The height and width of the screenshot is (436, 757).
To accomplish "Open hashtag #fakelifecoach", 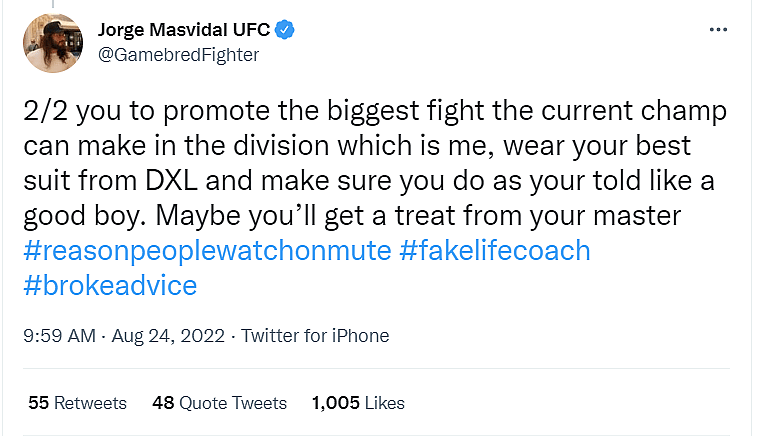I will (x=494, y=250).
